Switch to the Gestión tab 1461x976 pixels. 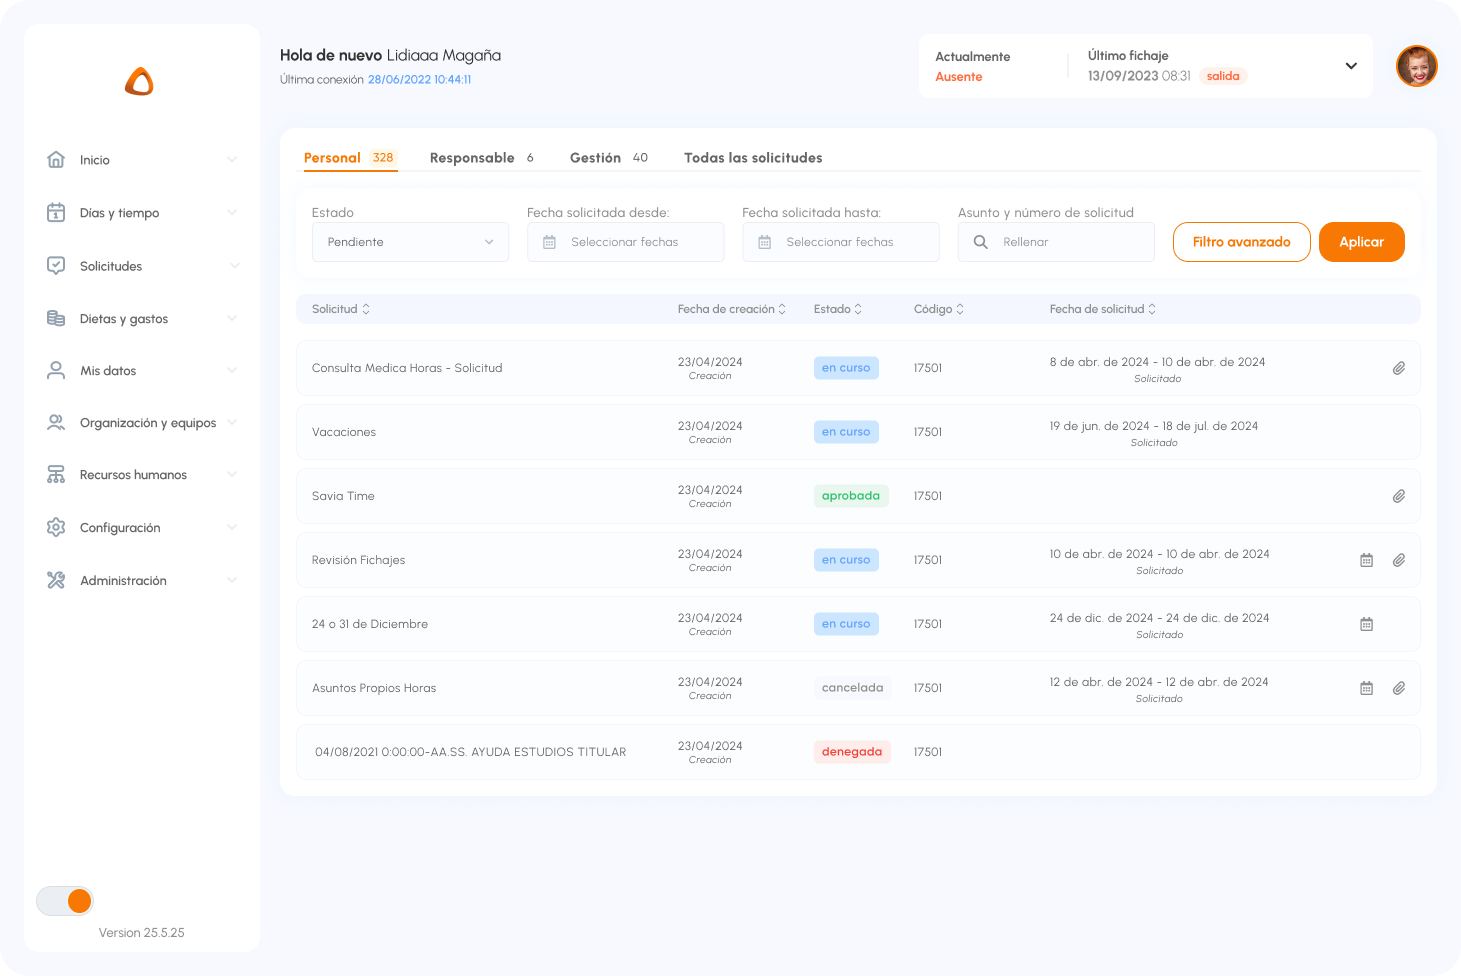pos(595,158)
